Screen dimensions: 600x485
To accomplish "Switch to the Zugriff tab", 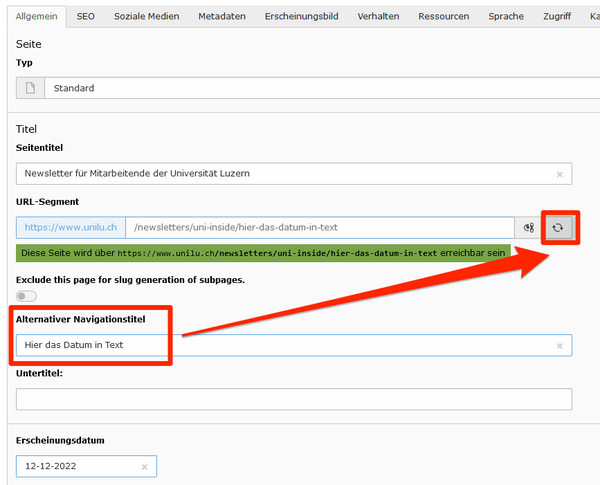I will 557,16.
